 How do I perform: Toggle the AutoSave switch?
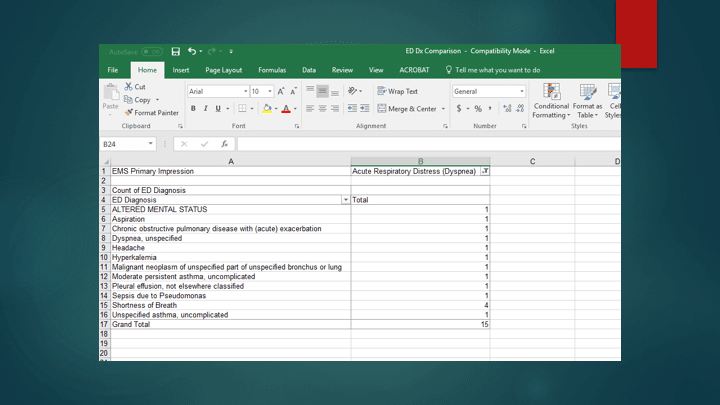coord(151,51)
